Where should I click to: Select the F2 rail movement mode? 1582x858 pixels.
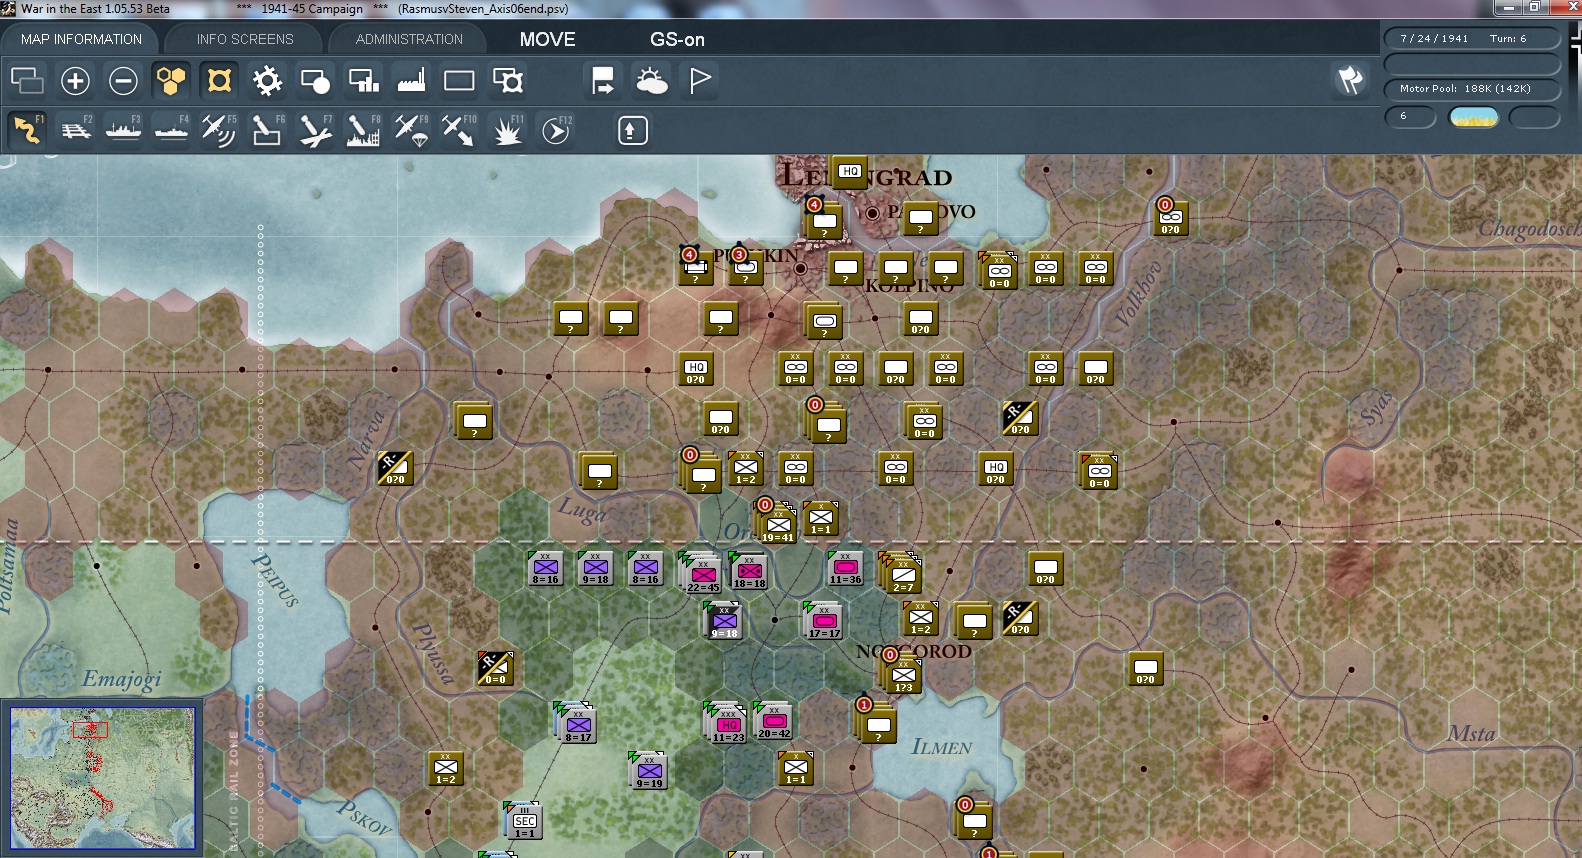pyautogui.click(x=75, y=130)
